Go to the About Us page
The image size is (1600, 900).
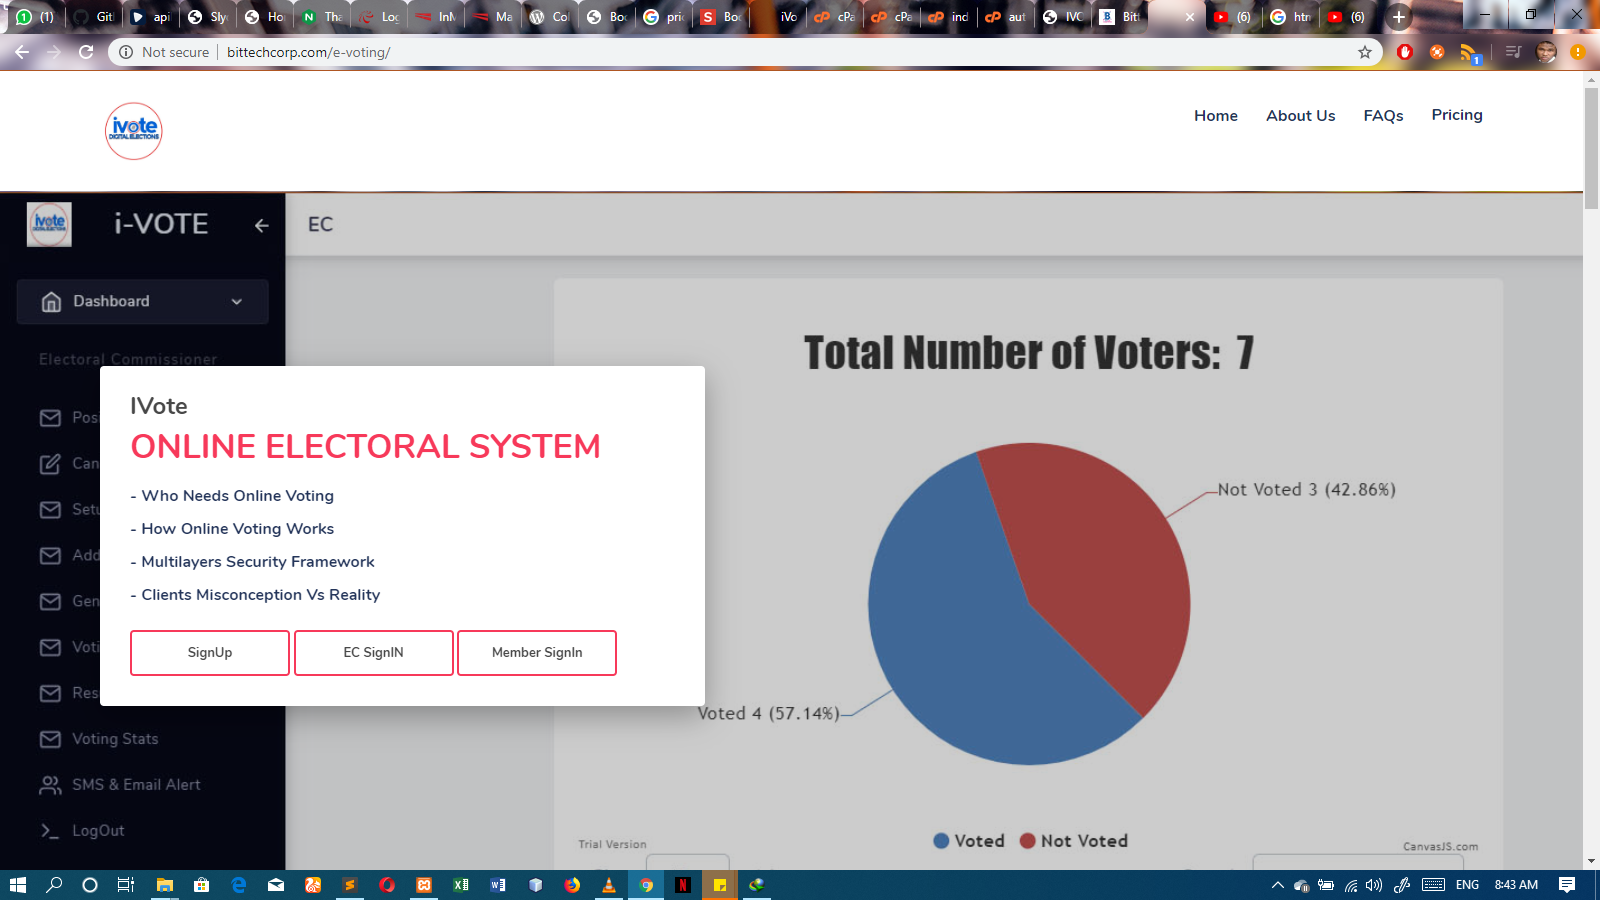point(1300,116)
